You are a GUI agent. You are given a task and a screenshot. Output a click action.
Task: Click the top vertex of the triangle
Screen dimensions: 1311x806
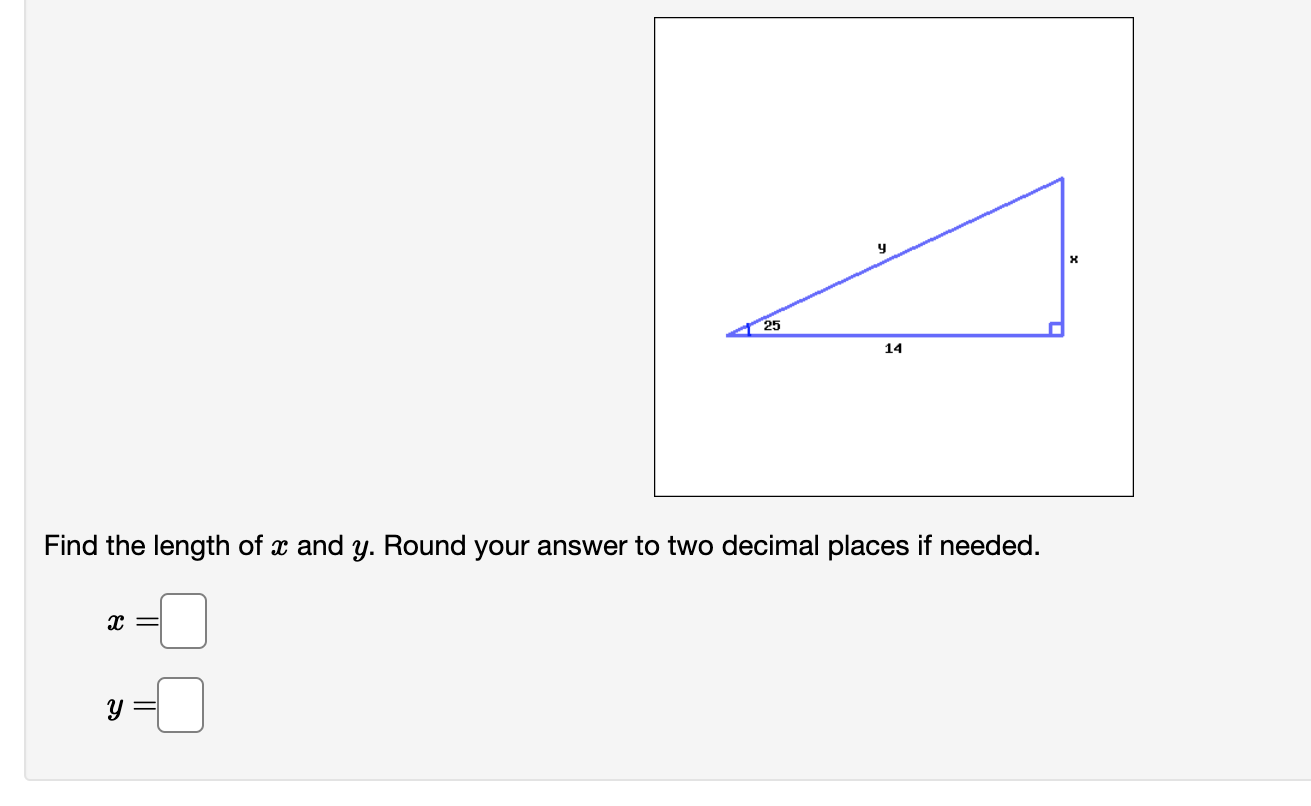(x=1062, y=178)
